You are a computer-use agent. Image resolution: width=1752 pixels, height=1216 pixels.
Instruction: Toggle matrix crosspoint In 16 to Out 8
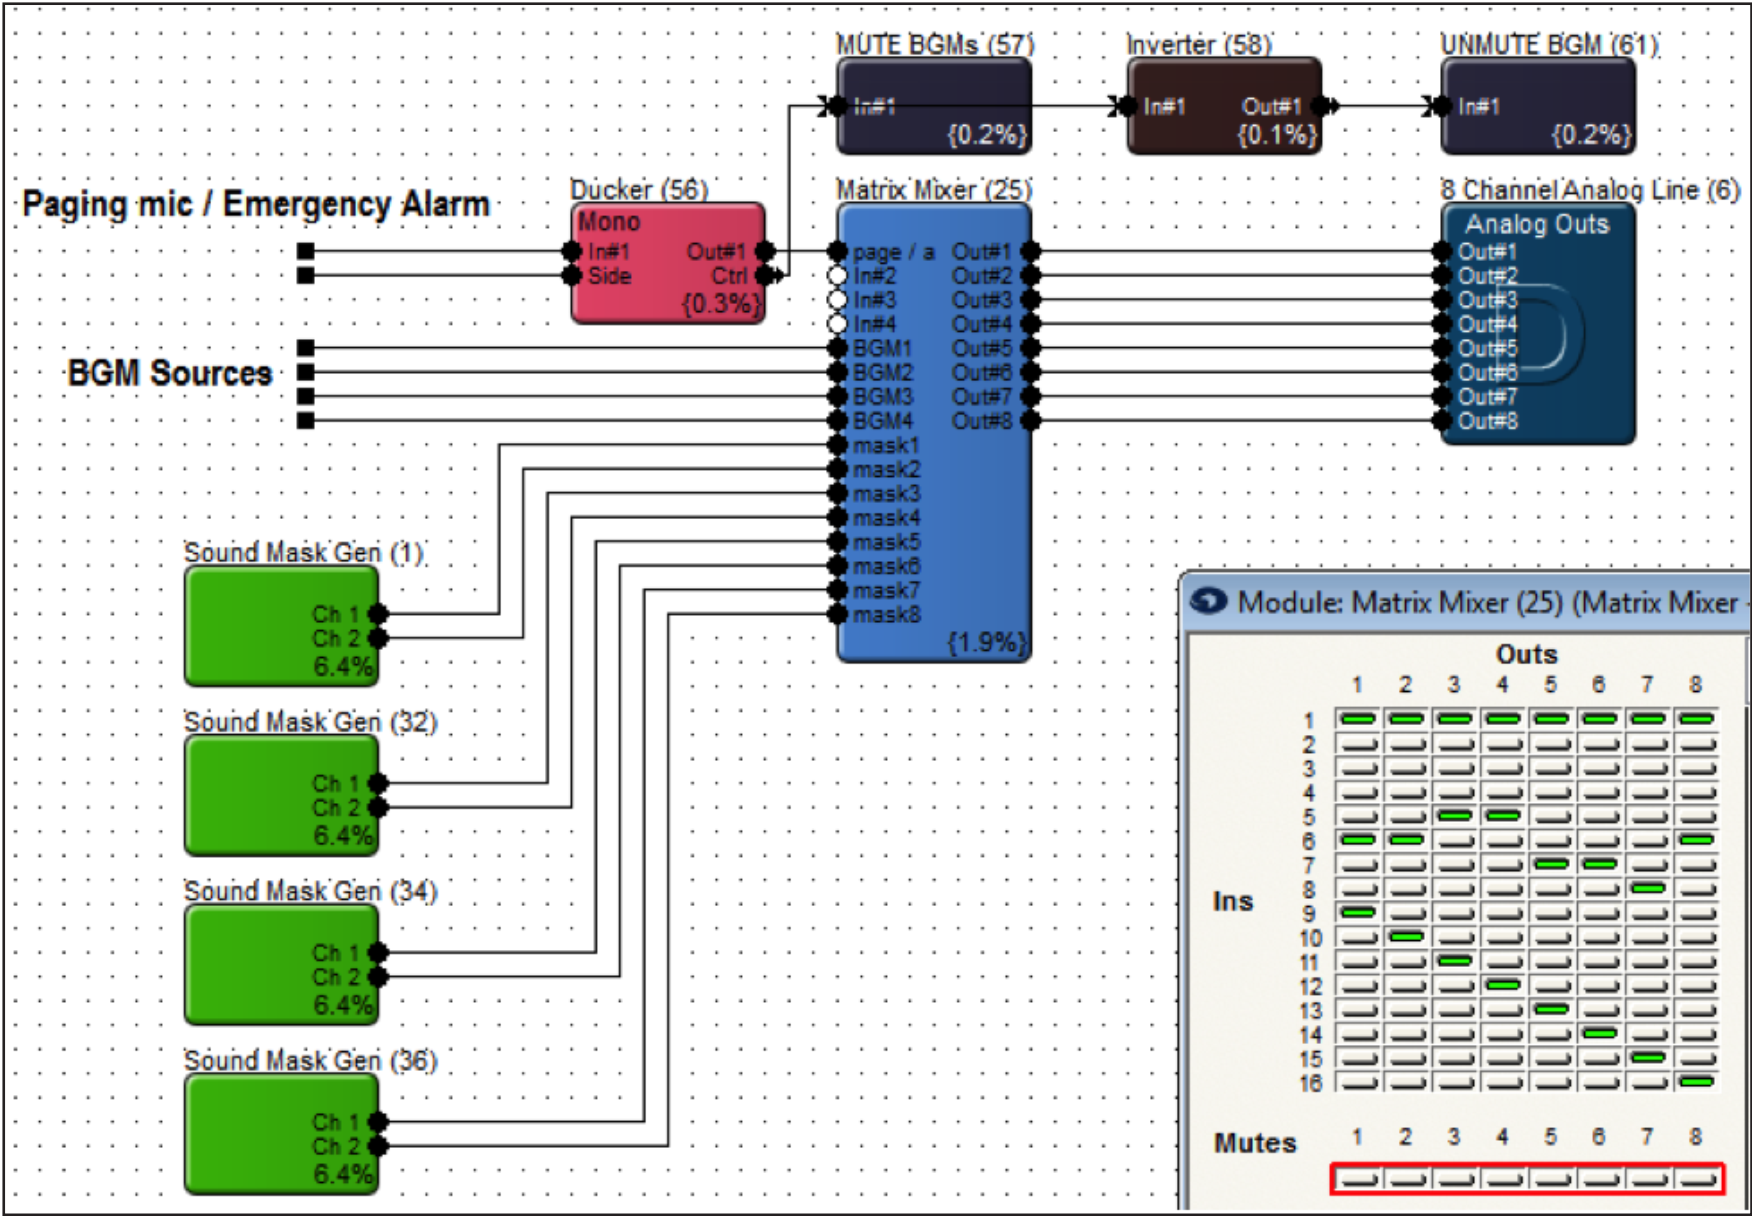(x=1696, y=1082)
